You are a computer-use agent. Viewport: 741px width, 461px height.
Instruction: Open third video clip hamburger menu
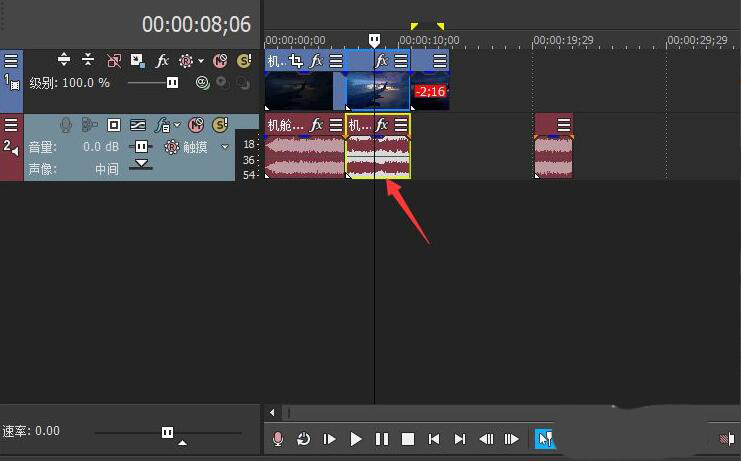coord(440,61)
